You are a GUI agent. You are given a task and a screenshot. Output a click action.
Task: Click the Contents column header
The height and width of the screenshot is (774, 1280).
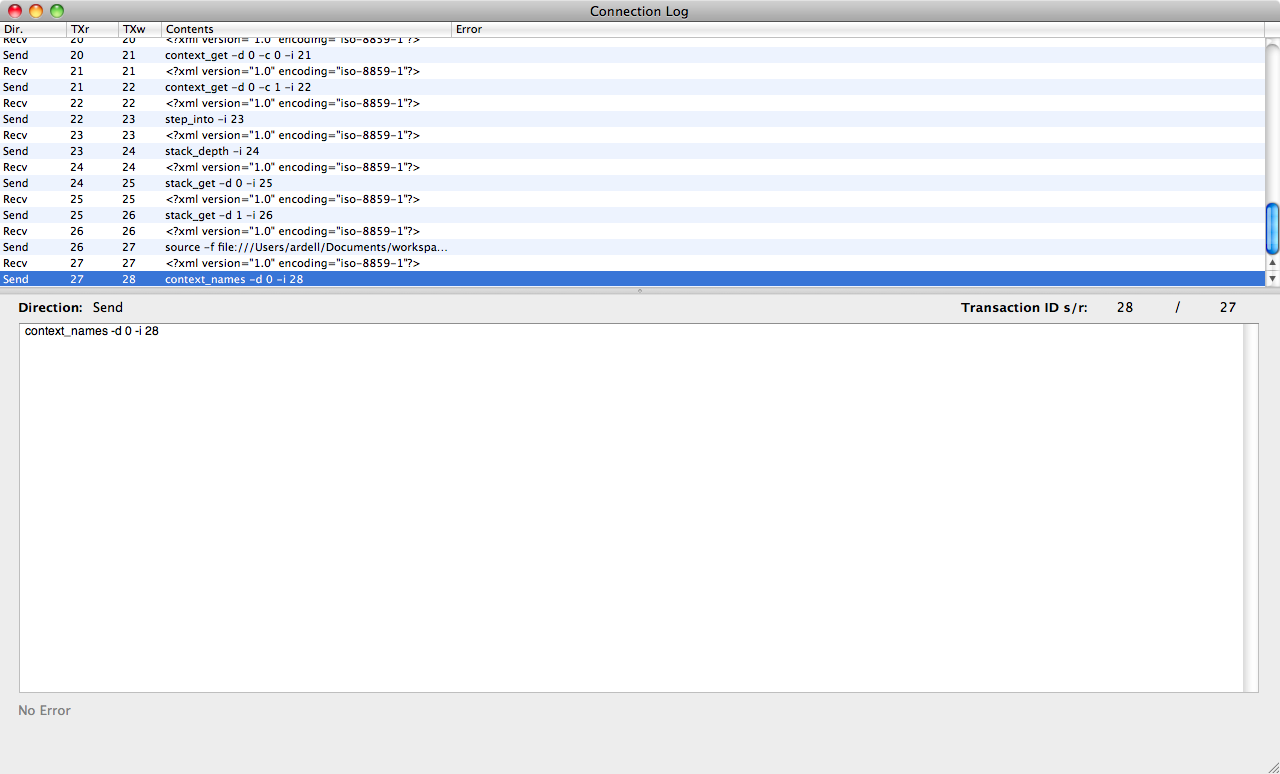point(305,29)
